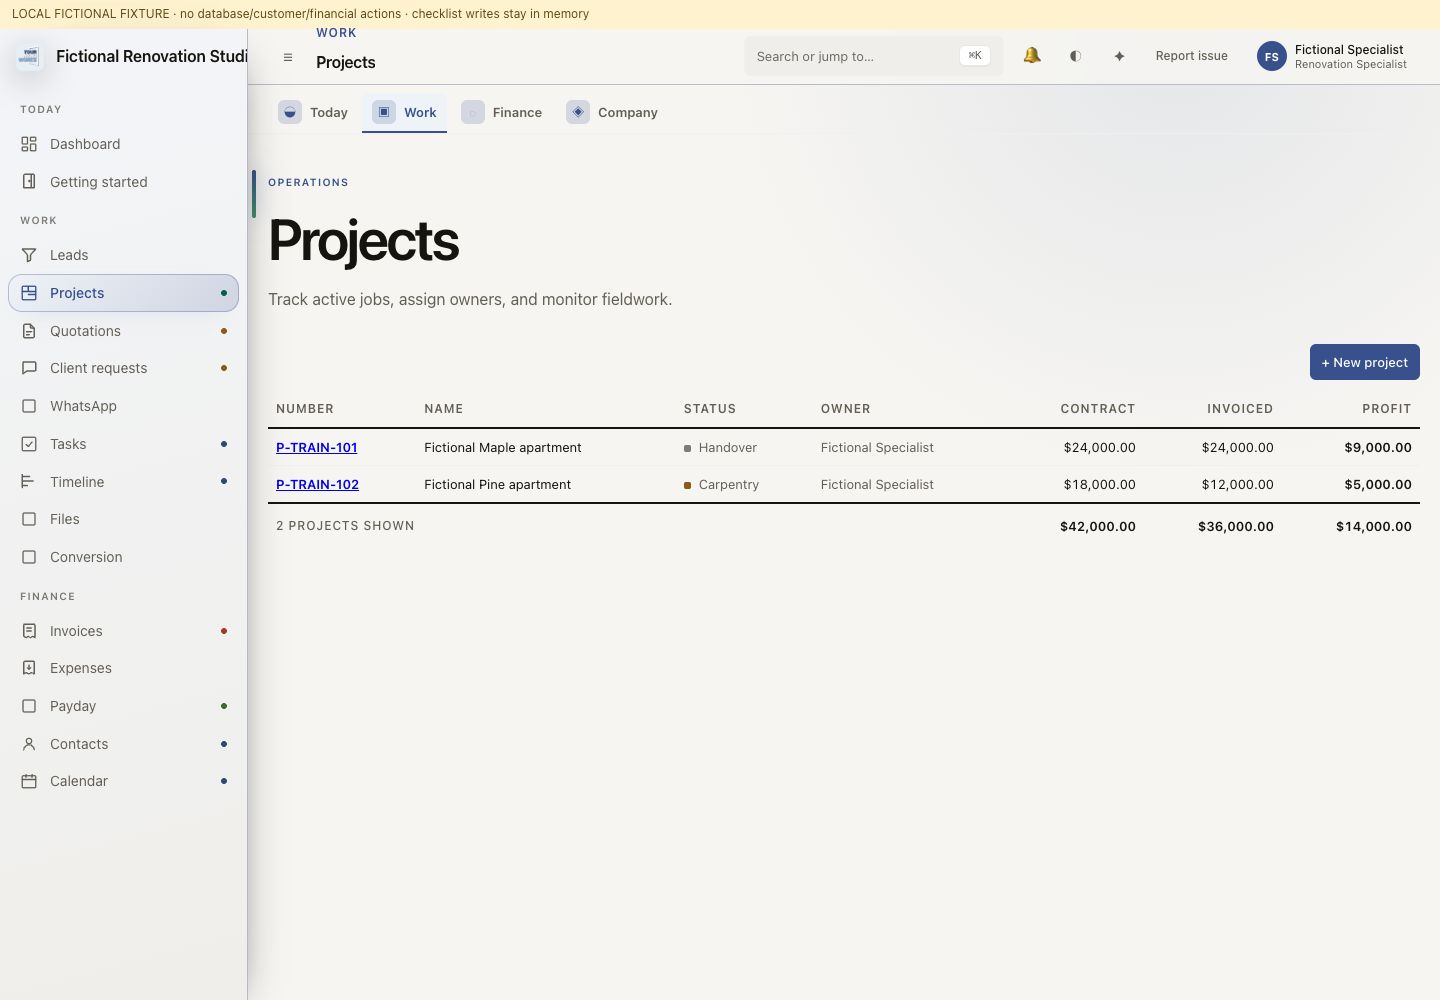The width and height of the screenshot is (1440, 1000).
Task: Select the Work tab
Action: (x=405, y=113)
